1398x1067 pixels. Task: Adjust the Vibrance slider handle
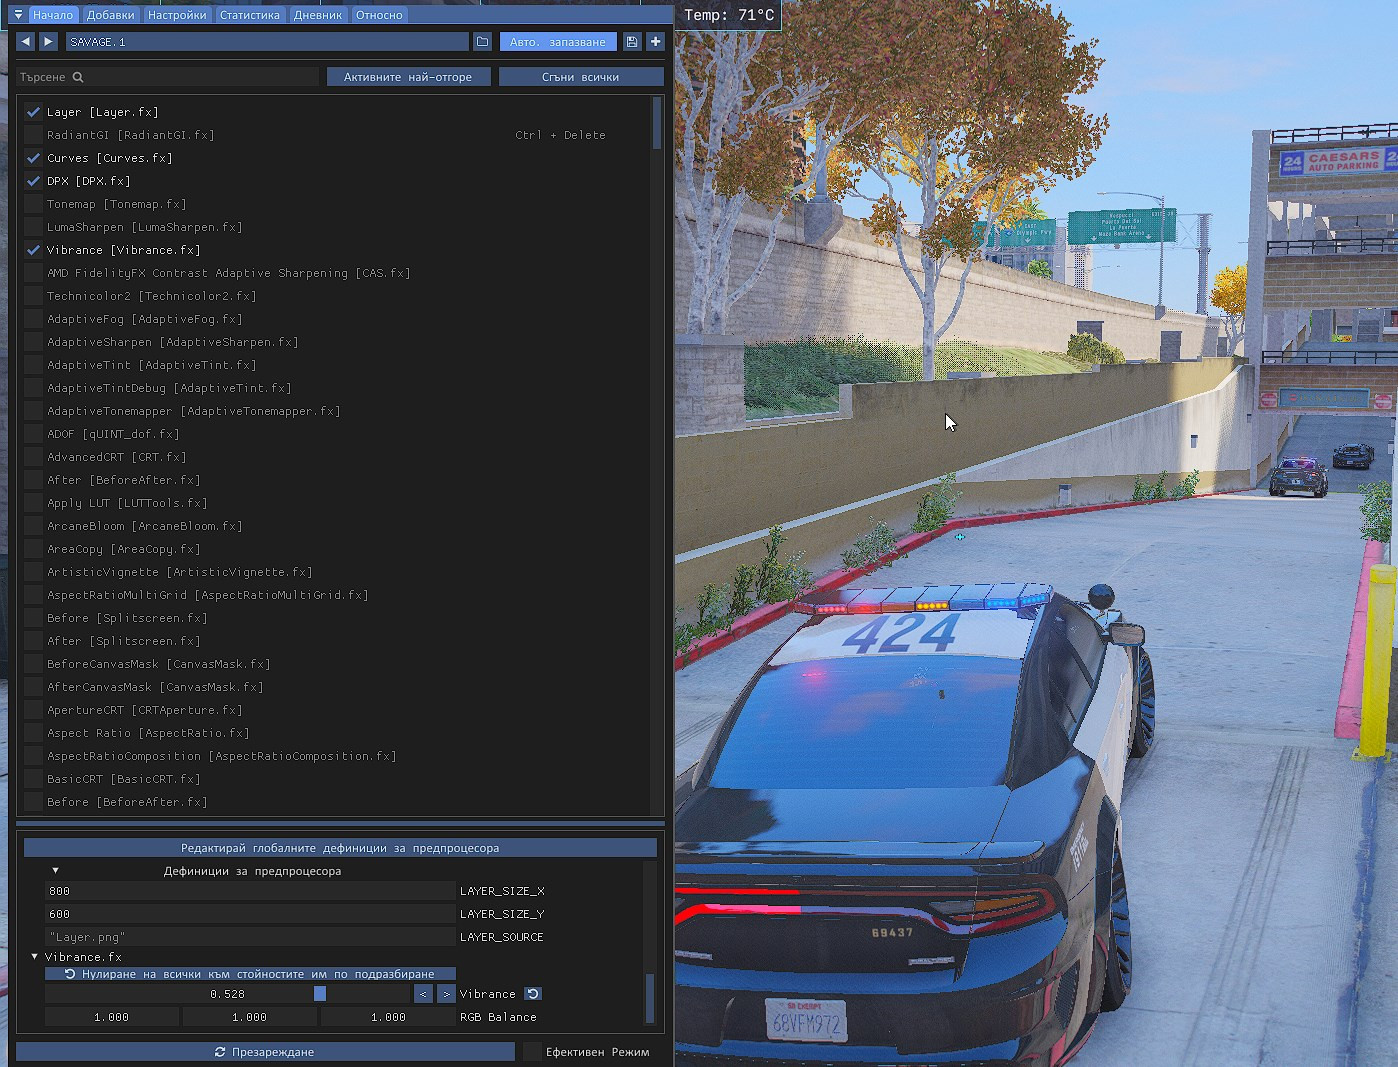(320, 994)
